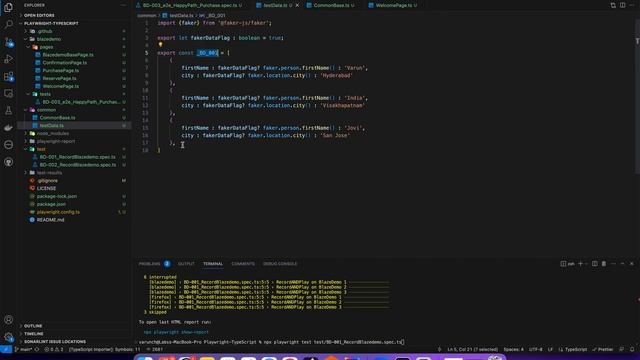Collapse the PLAYWRIGHT-TYPESCRIPT root folder
The image size is (640, 360).
51,23
